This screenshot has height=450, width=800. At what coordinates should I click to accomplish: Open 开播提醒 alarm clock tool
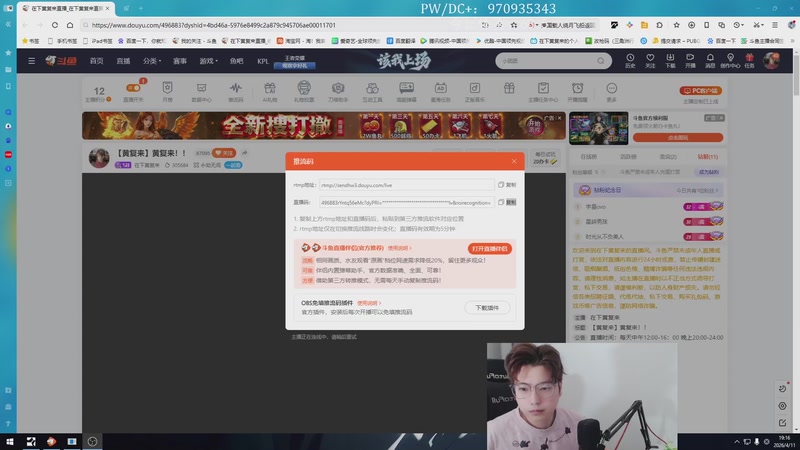(577, 92)
